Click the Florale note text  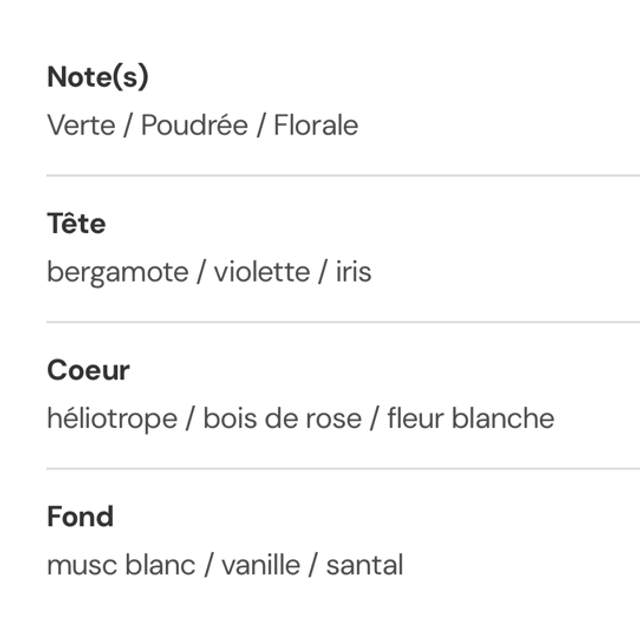click(x=315, y=126)
